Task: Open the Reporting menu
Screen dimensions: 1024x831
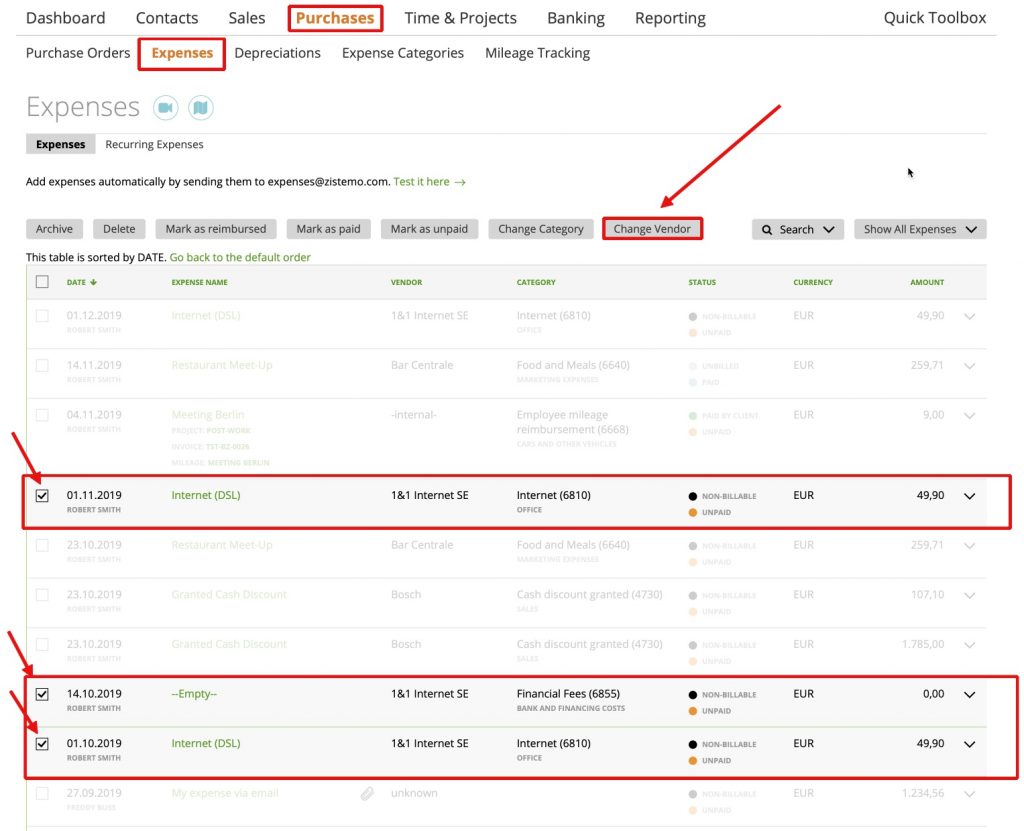Action: click(669, 17)
